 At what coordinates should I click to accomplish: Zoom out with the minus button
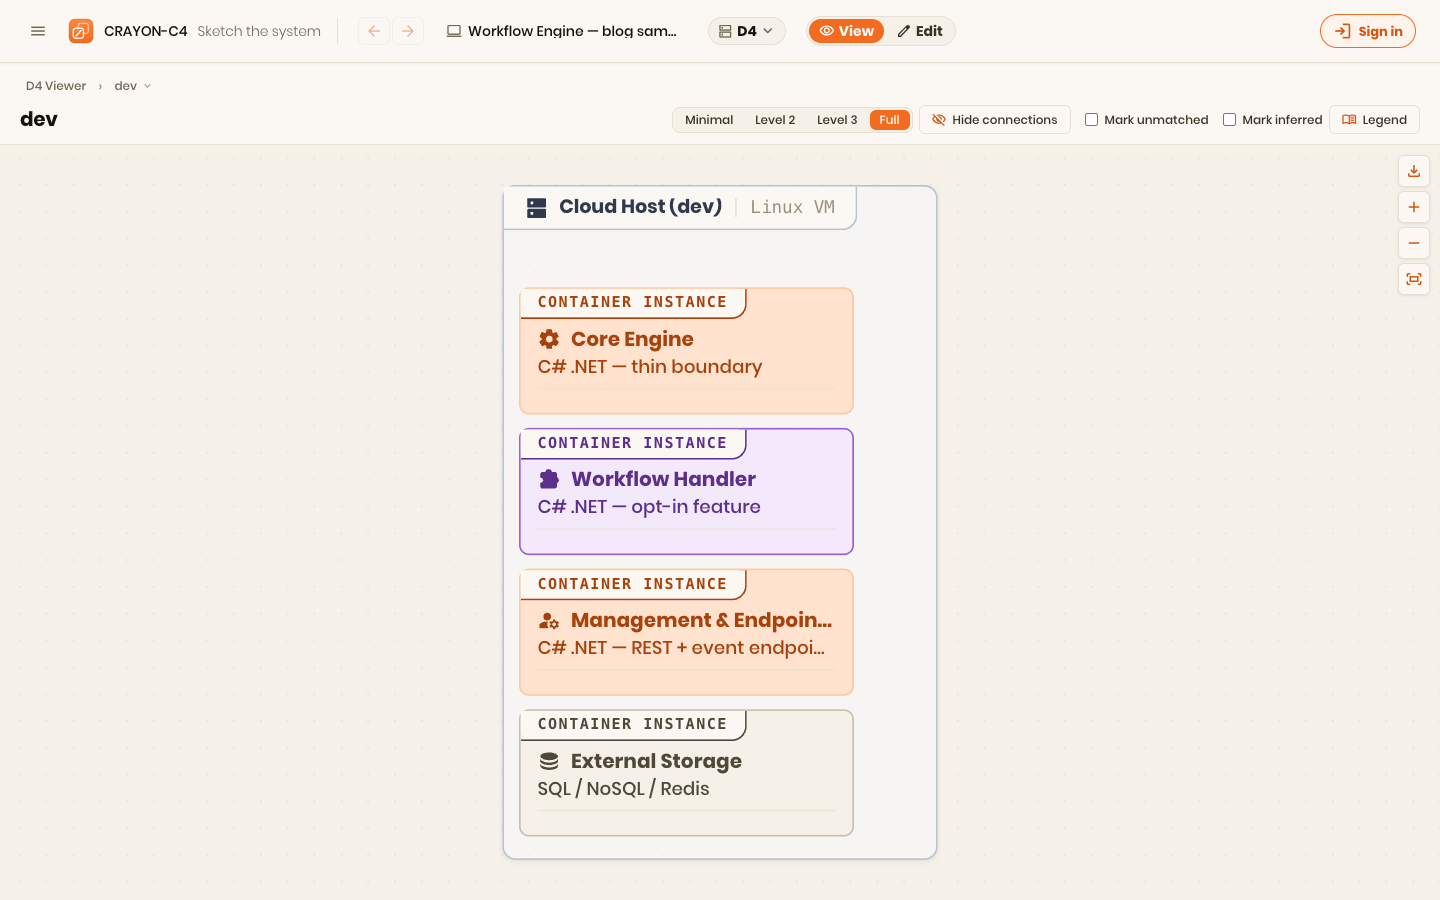pyautogui.click(x=1414, y=243)
